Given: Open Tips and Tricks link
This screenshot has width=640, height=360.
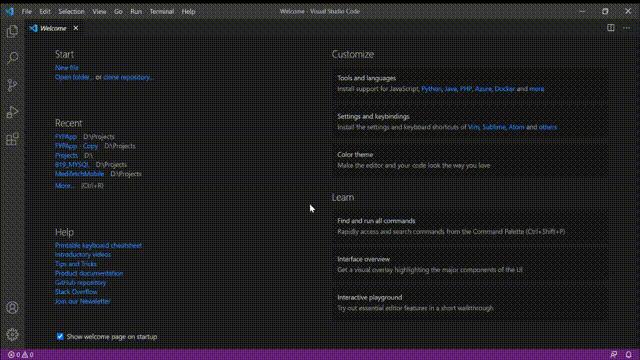Looking at the screenshot, I should pos(76,264).
